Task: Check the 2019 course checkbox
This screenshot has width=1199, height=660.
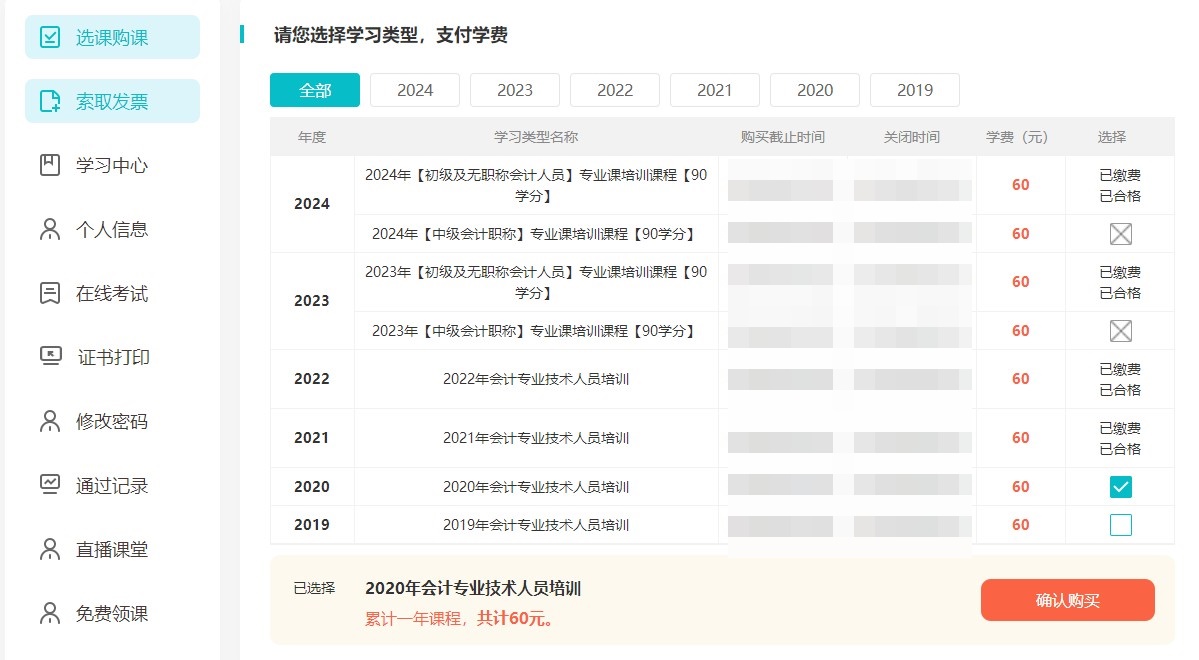Action: pos(1120,525)
